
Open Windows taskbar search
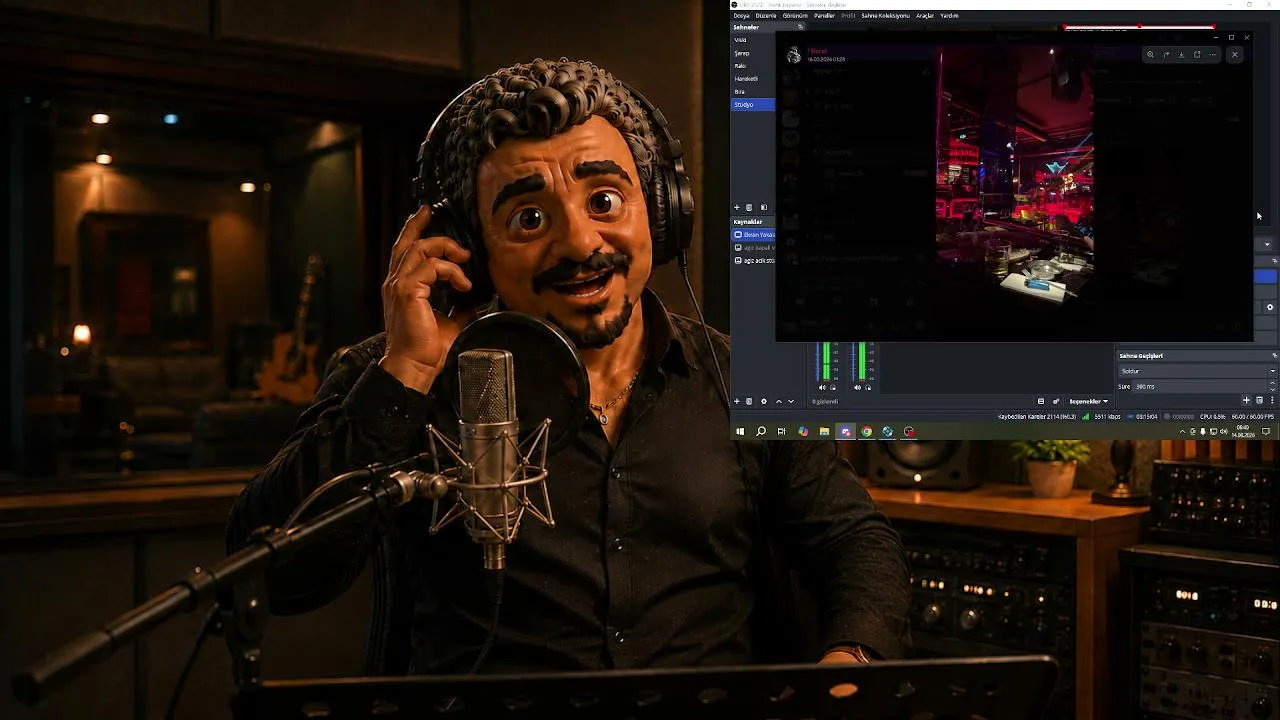tap(761, 432)
